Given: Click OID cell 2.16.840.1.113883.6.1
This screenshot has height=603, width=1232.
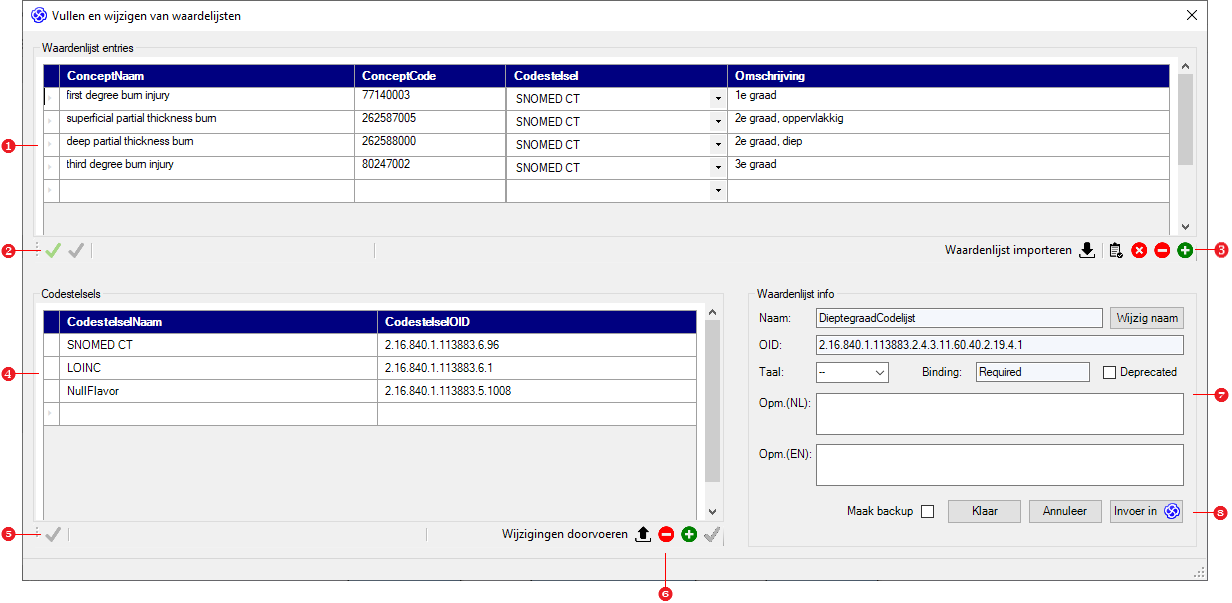Looking at the screenshot, I should [536, 367].
